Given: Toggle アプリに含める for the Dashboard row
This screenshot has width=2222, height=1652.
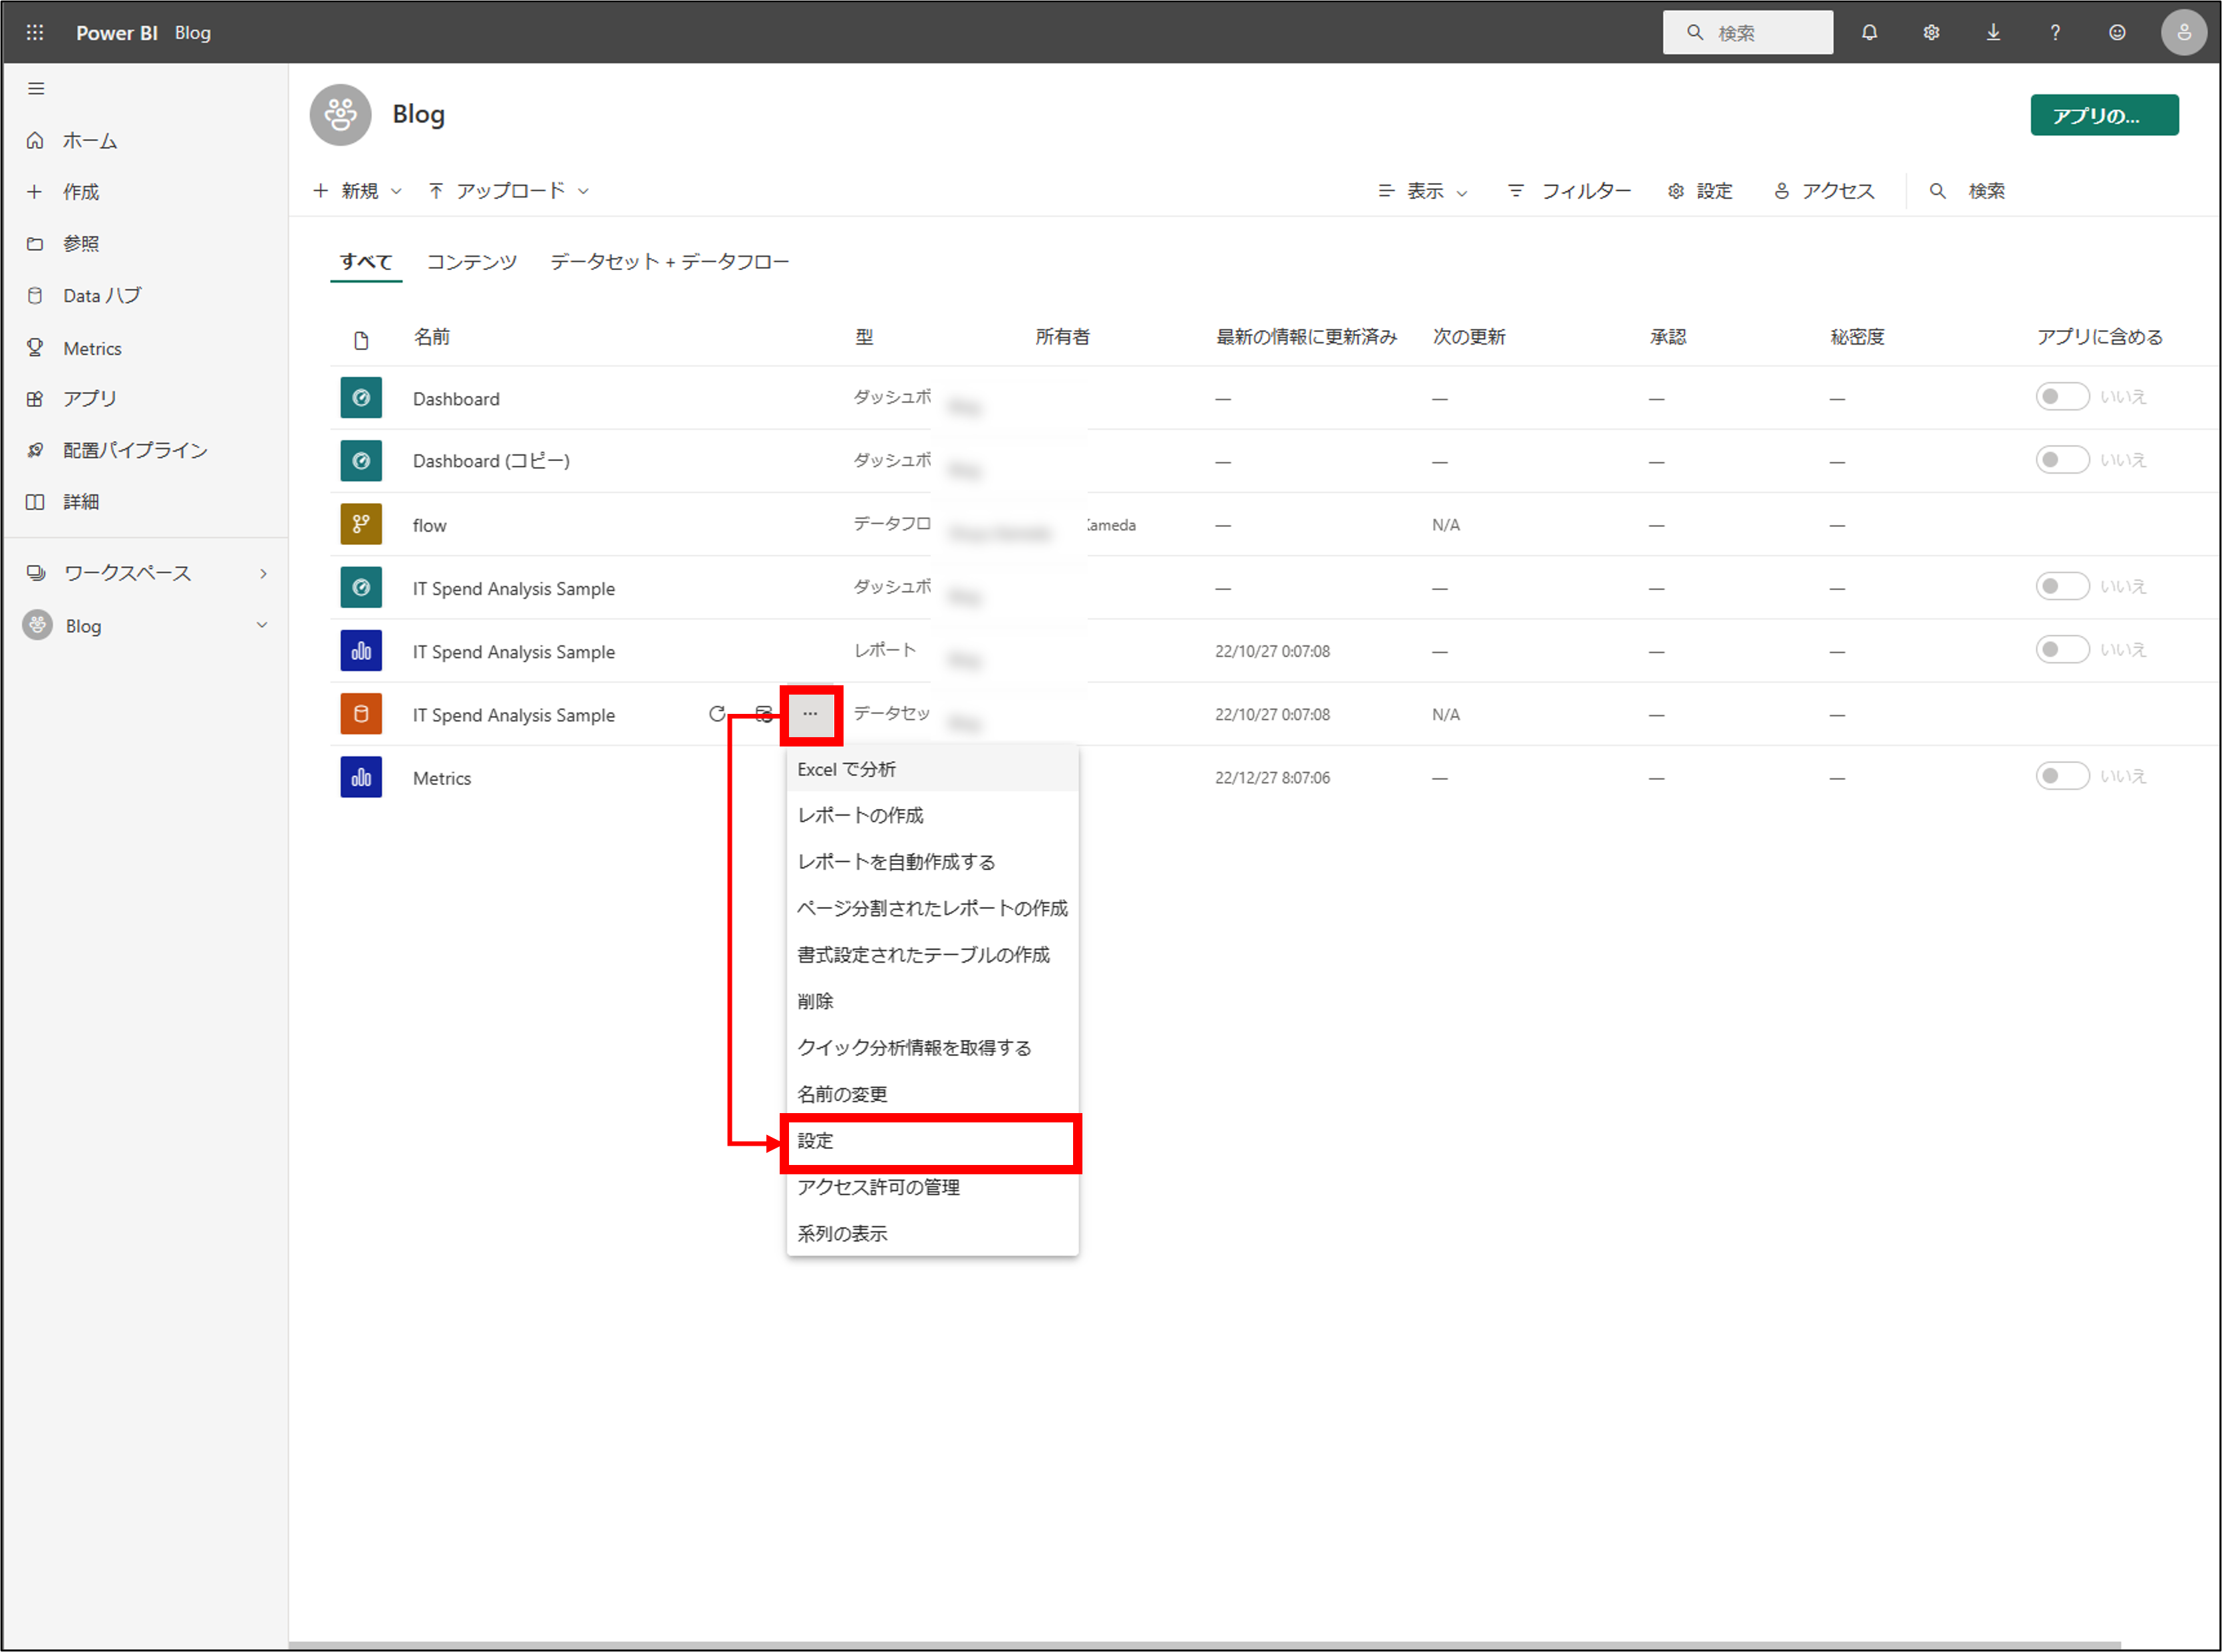Looking at the screenshot, I should [x=2061, y=396].
